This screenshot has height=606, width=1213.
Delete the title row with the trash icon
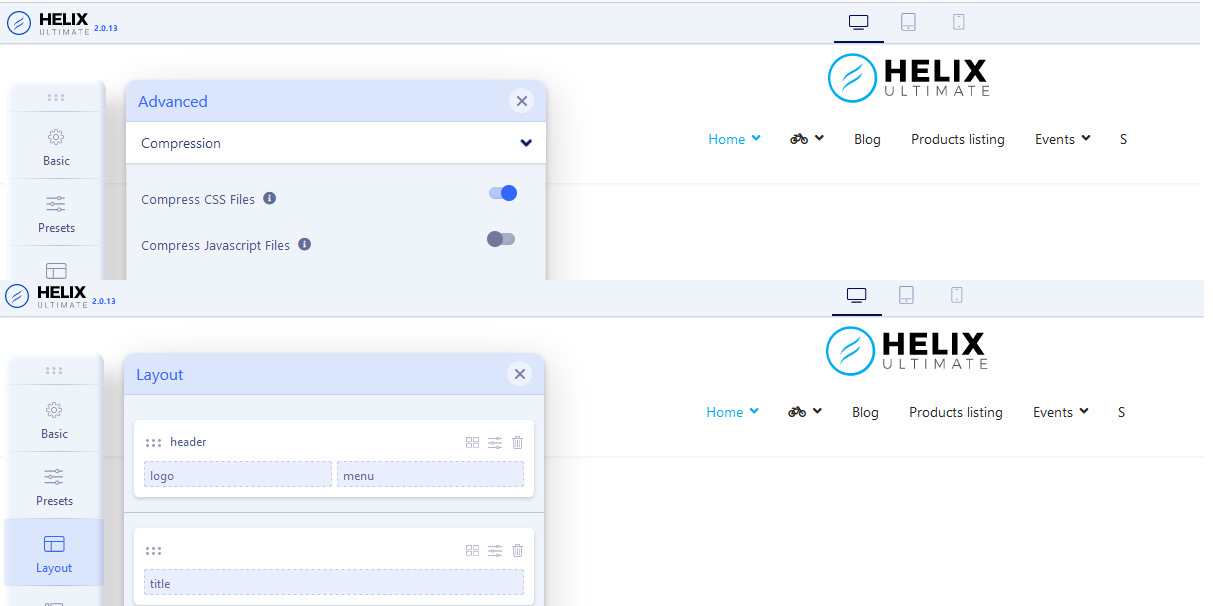[517, 550]
